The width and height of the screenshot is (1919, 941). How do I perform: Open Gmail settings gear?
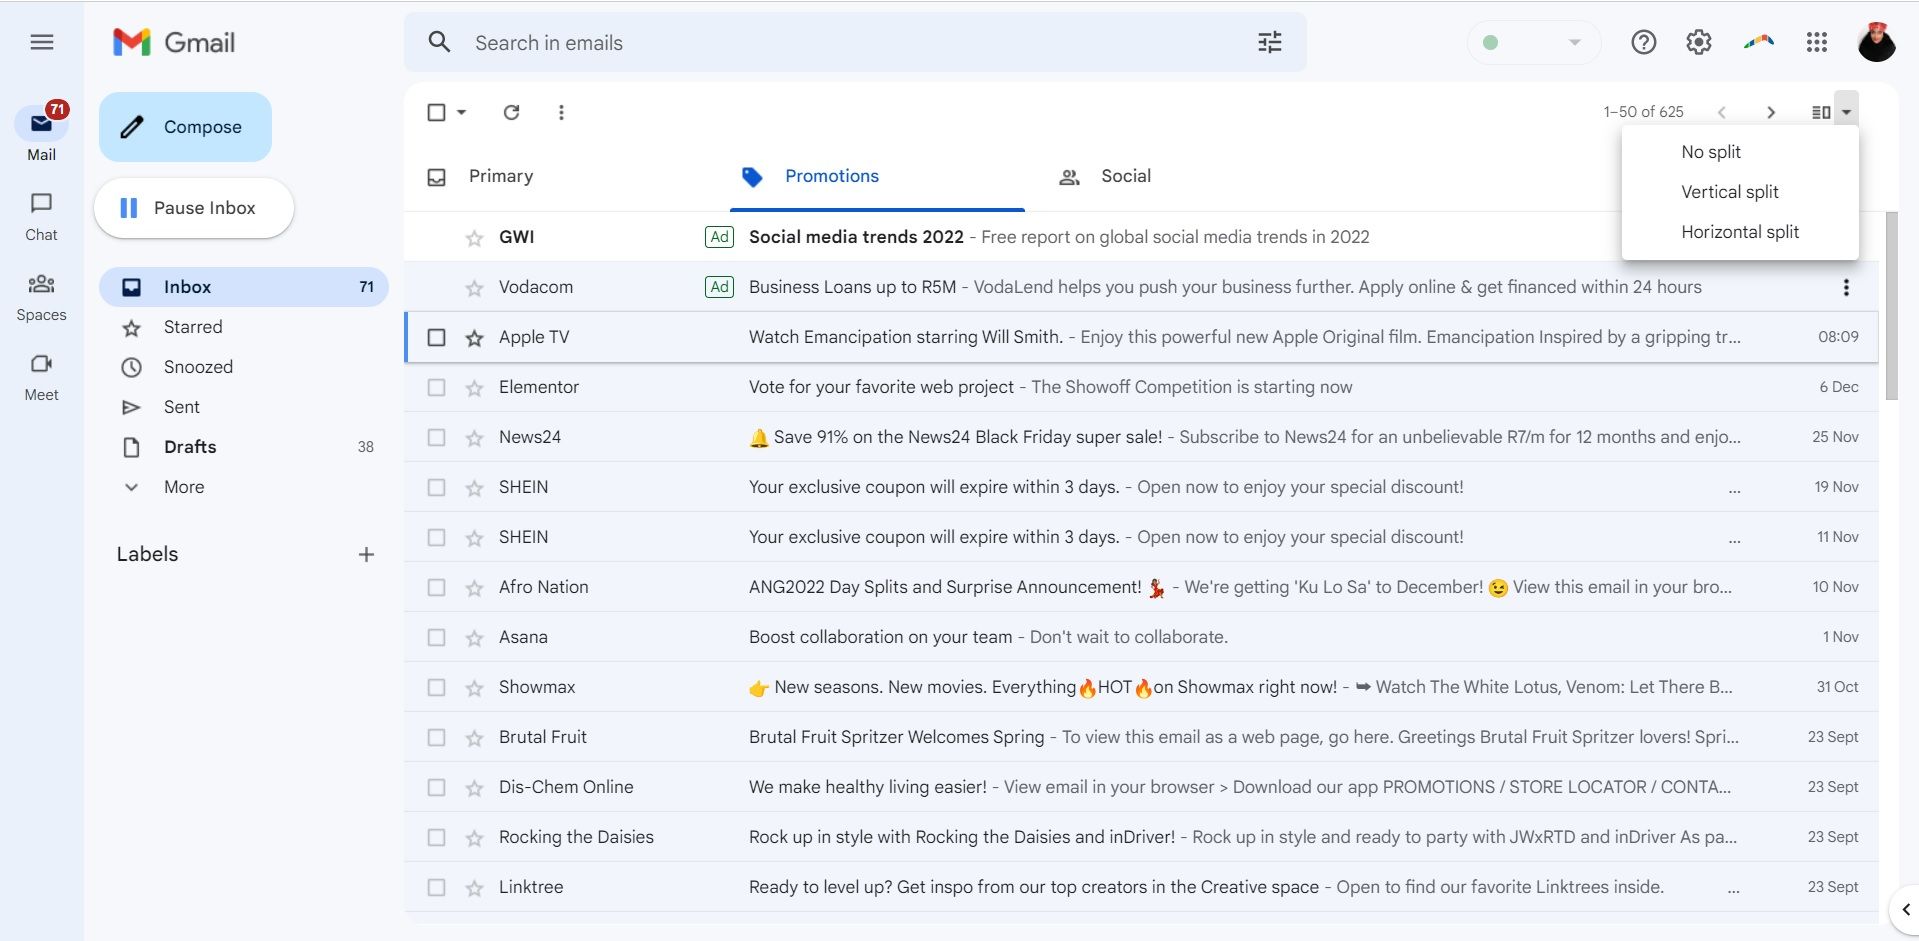(x=1698, y=42)
